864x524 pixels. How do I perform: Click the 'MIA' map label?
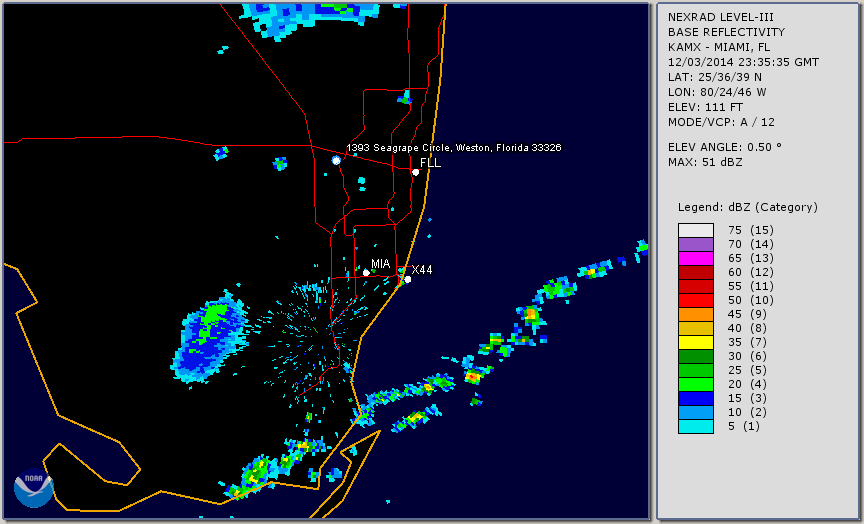(x=380, y=264)
